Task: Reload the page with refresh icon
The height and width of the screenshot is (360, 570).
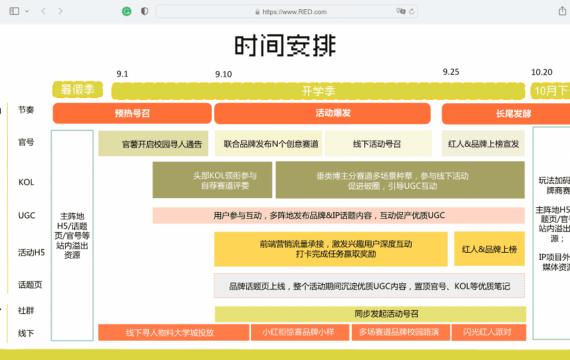Action: [412, 12]
